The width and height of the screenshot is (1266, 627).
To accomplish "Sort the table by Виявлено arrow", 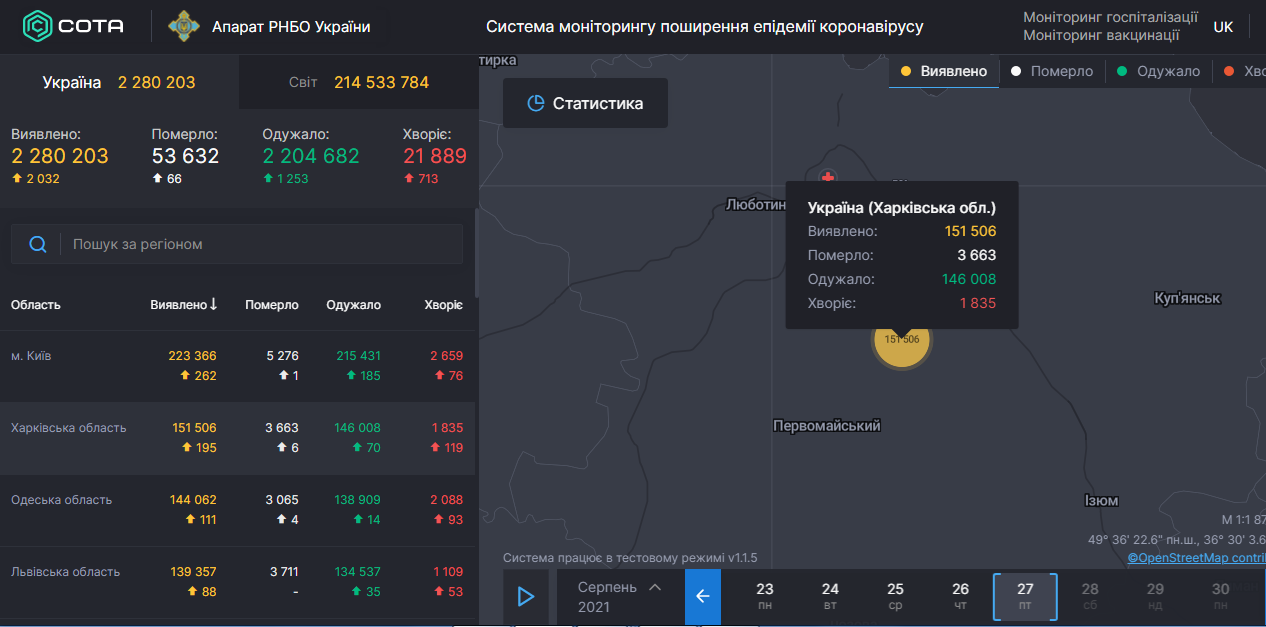I will pos(214,304).
